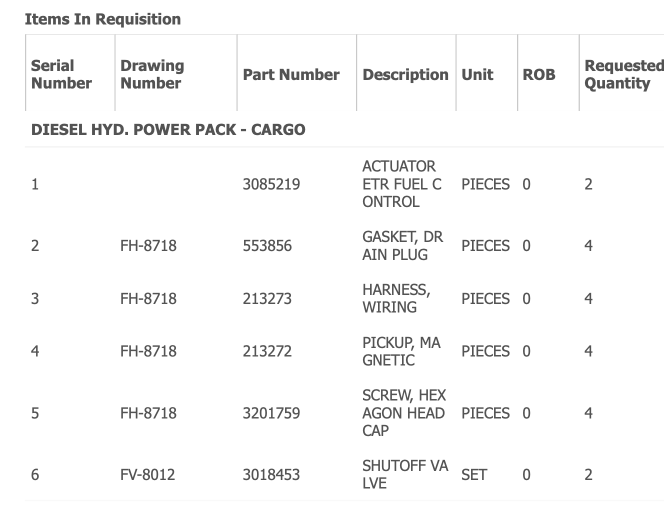The image size is (664, 524).
Task: Select the Requested Quantity column header
Action: (x=622, y=74)
